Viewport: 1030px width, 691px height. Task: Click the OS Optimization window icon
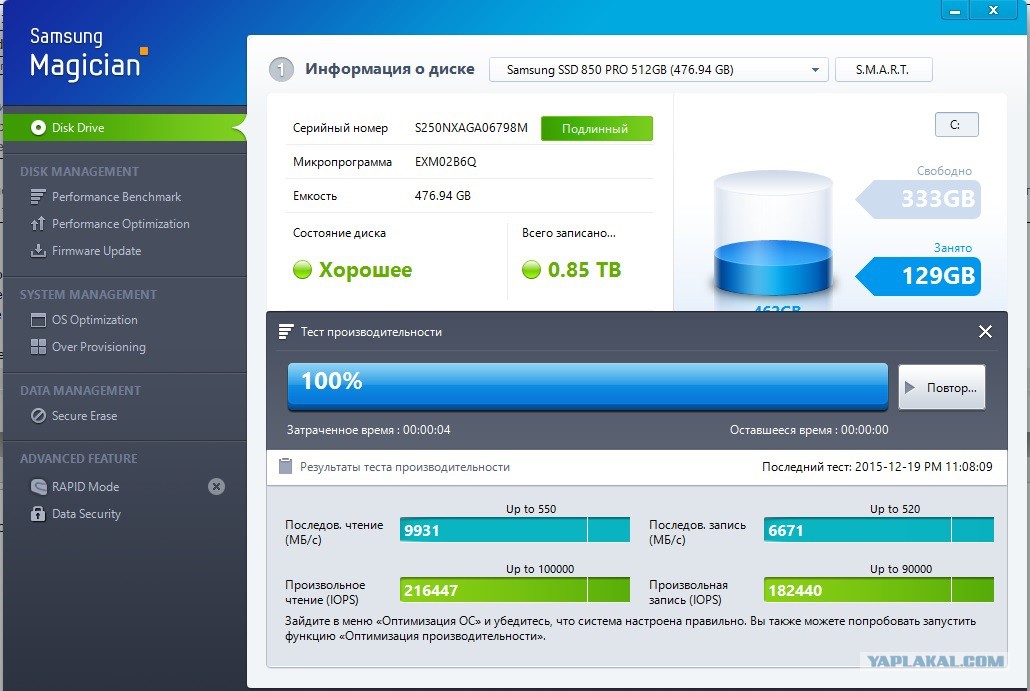click(x=38, y=320)
